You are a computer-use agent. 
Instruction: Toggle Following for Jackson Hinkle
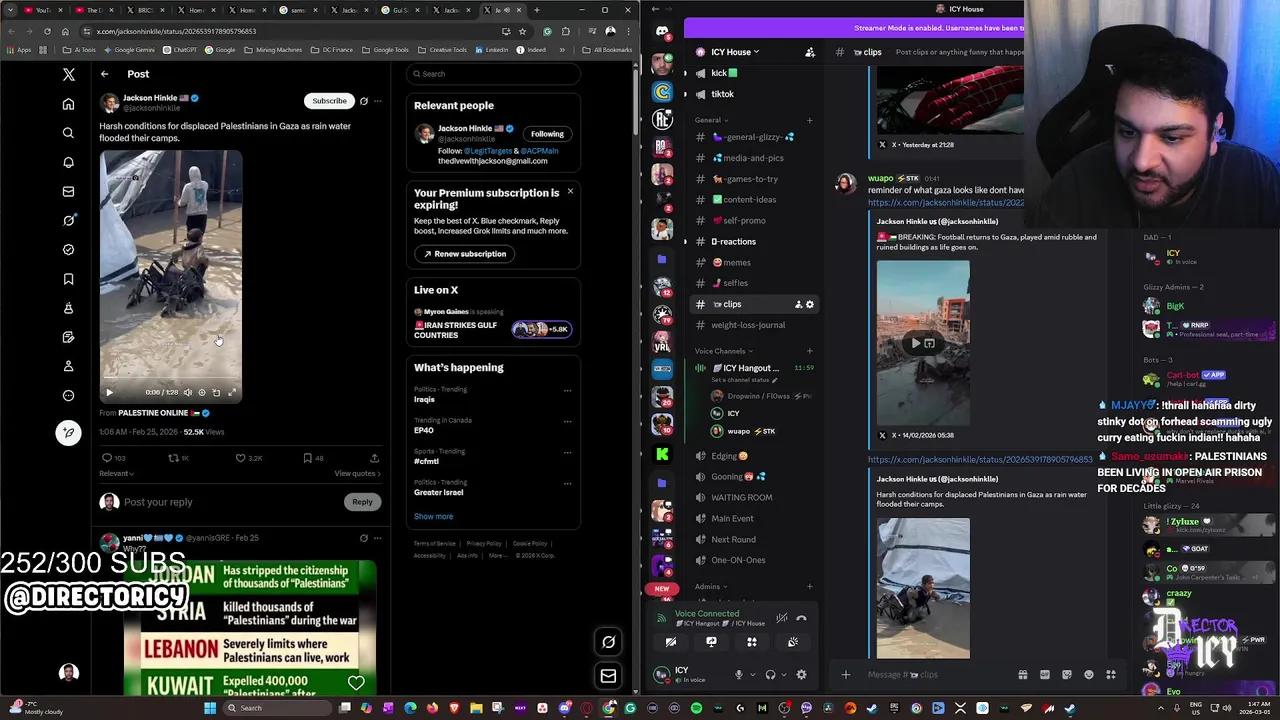tap(547, 134)
